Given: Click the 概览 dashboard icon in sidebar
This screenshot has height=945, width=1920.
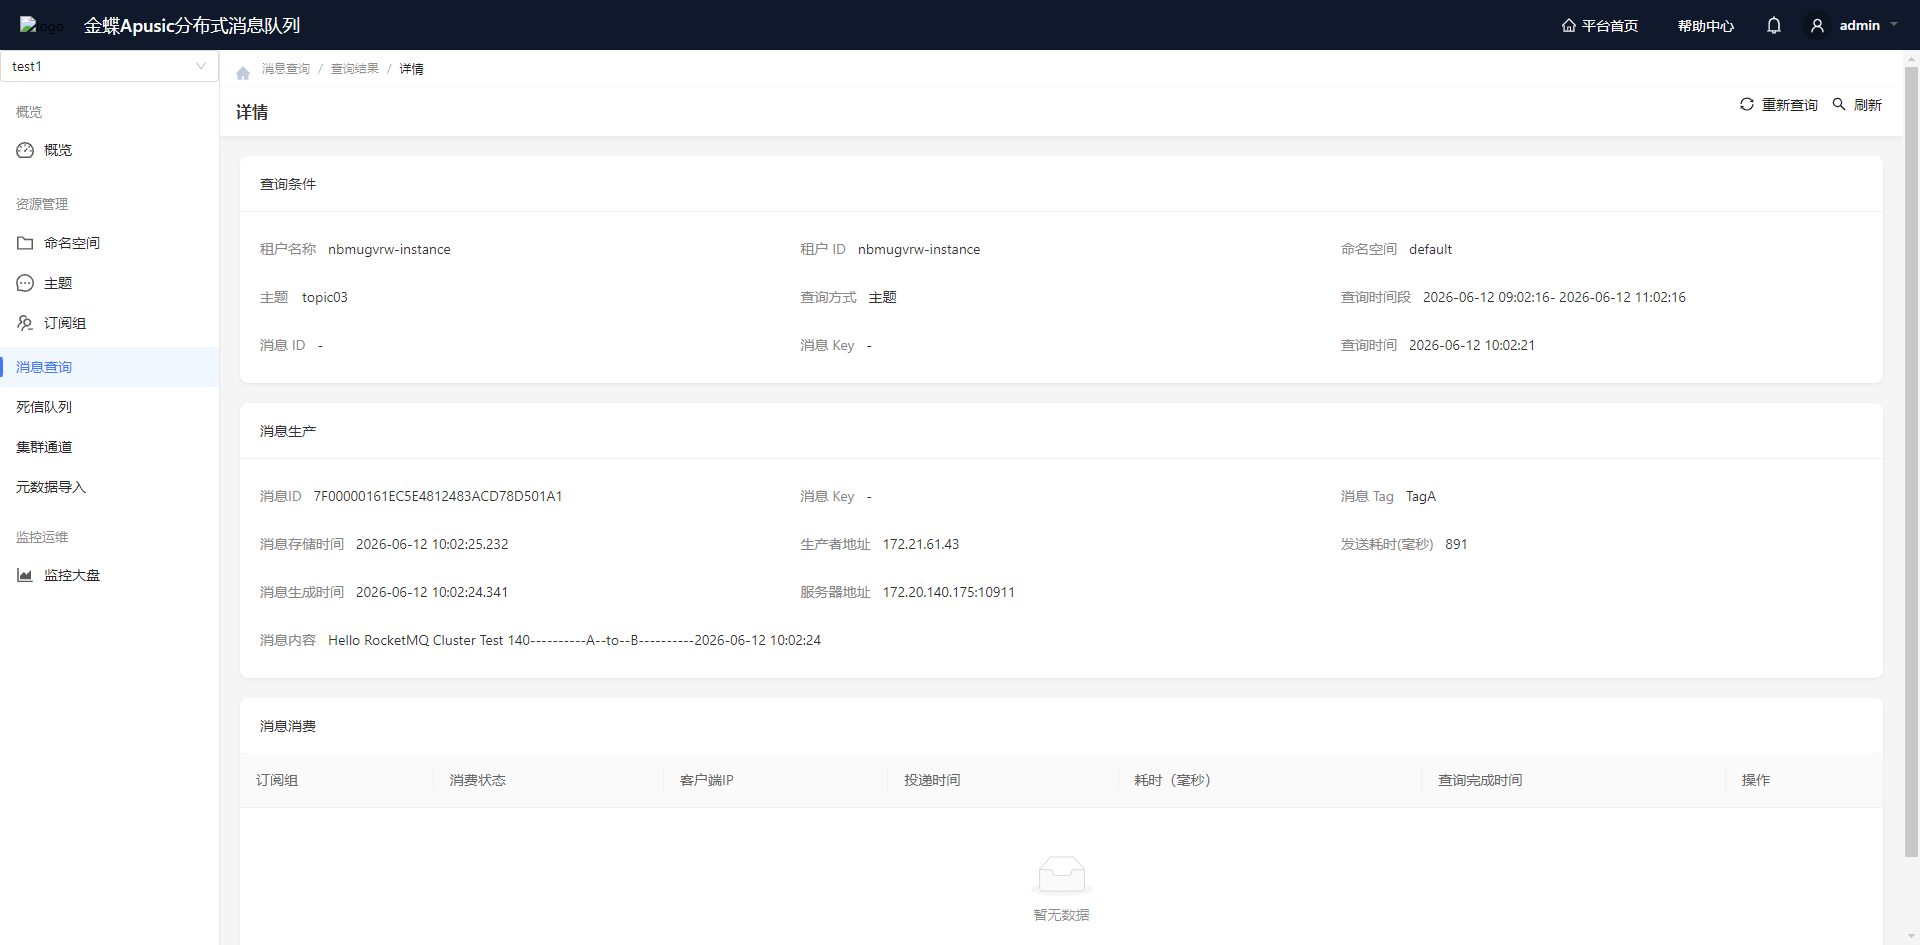Looking at the screenshot, I should pos(25,150).
